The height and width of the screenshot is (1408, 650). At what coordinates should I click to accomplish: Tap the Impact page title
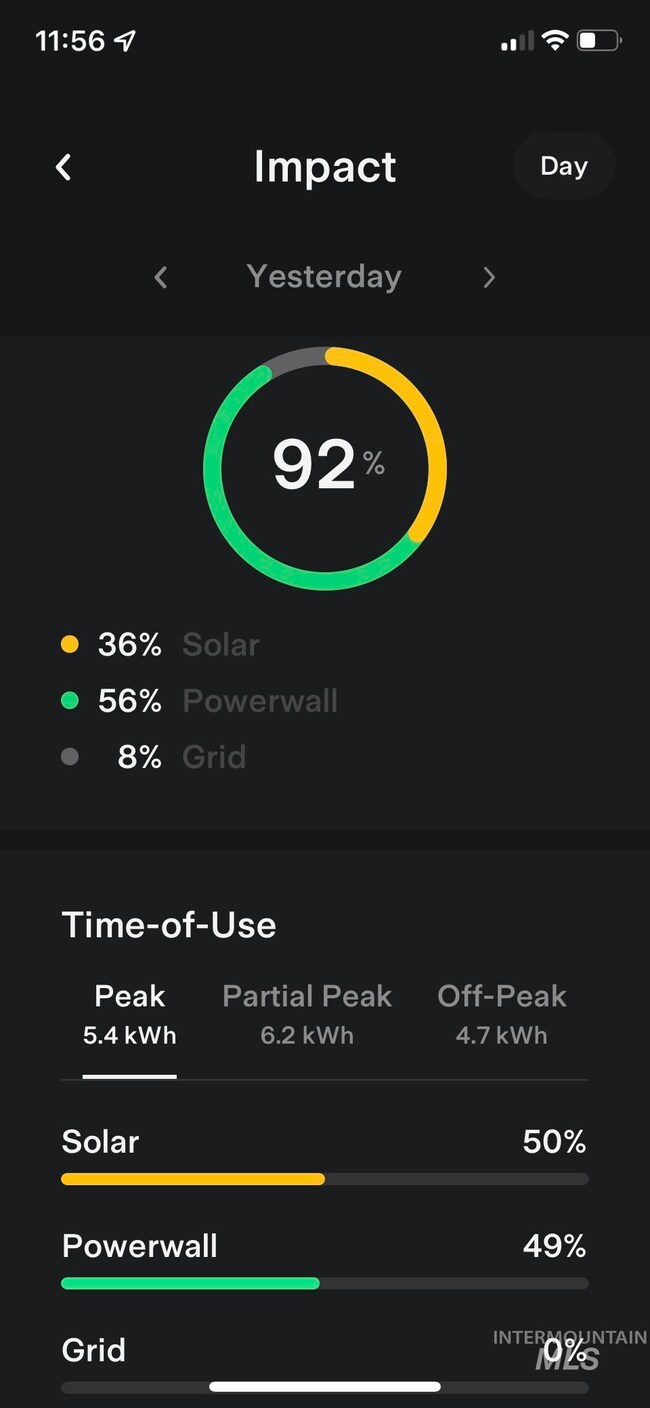tap(325, 167)
